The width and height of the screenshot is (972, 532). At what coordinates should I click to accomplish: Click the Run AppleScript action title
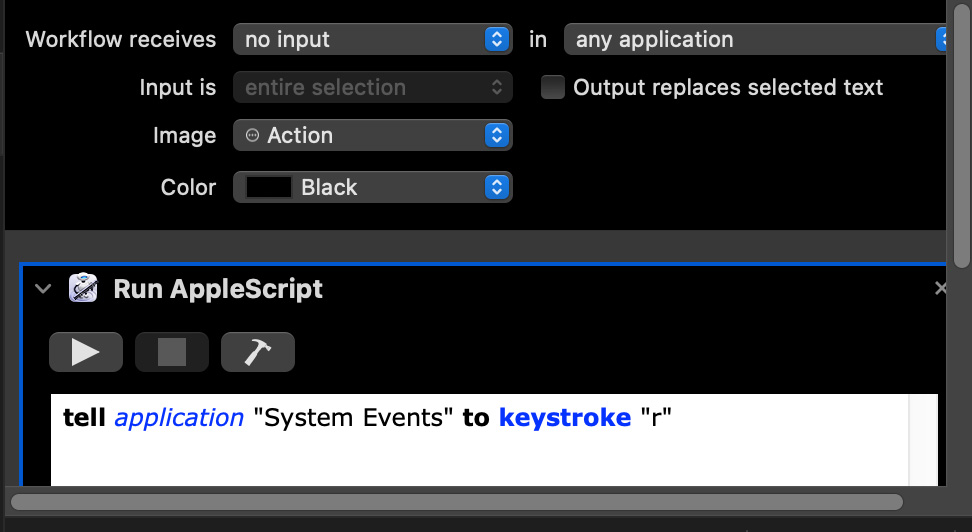click(x=218, y=289)
